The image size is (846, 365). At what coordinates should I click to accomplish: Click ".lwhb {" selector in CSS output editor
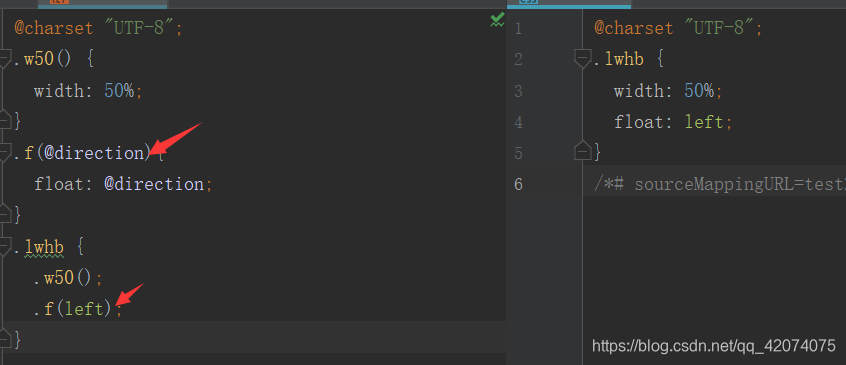tap(629, 59)
